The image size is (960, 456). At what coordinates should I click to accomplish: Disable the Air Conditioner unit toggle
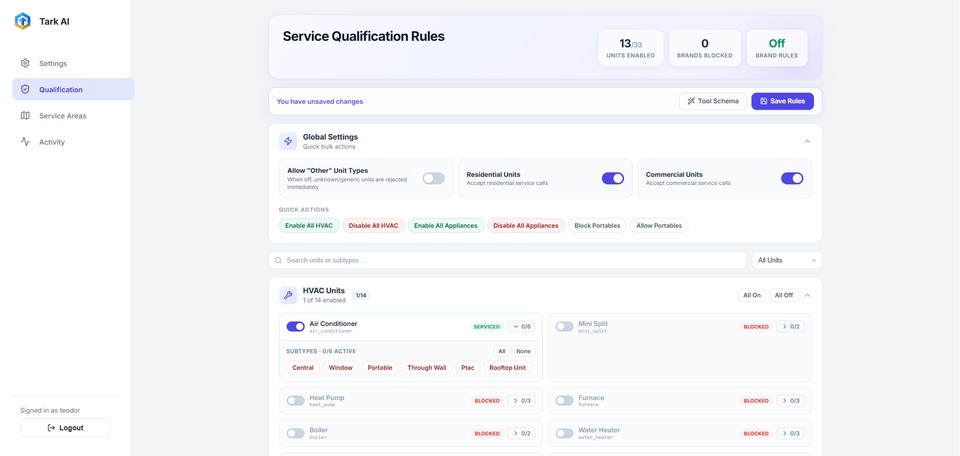(x=296, y=327)
